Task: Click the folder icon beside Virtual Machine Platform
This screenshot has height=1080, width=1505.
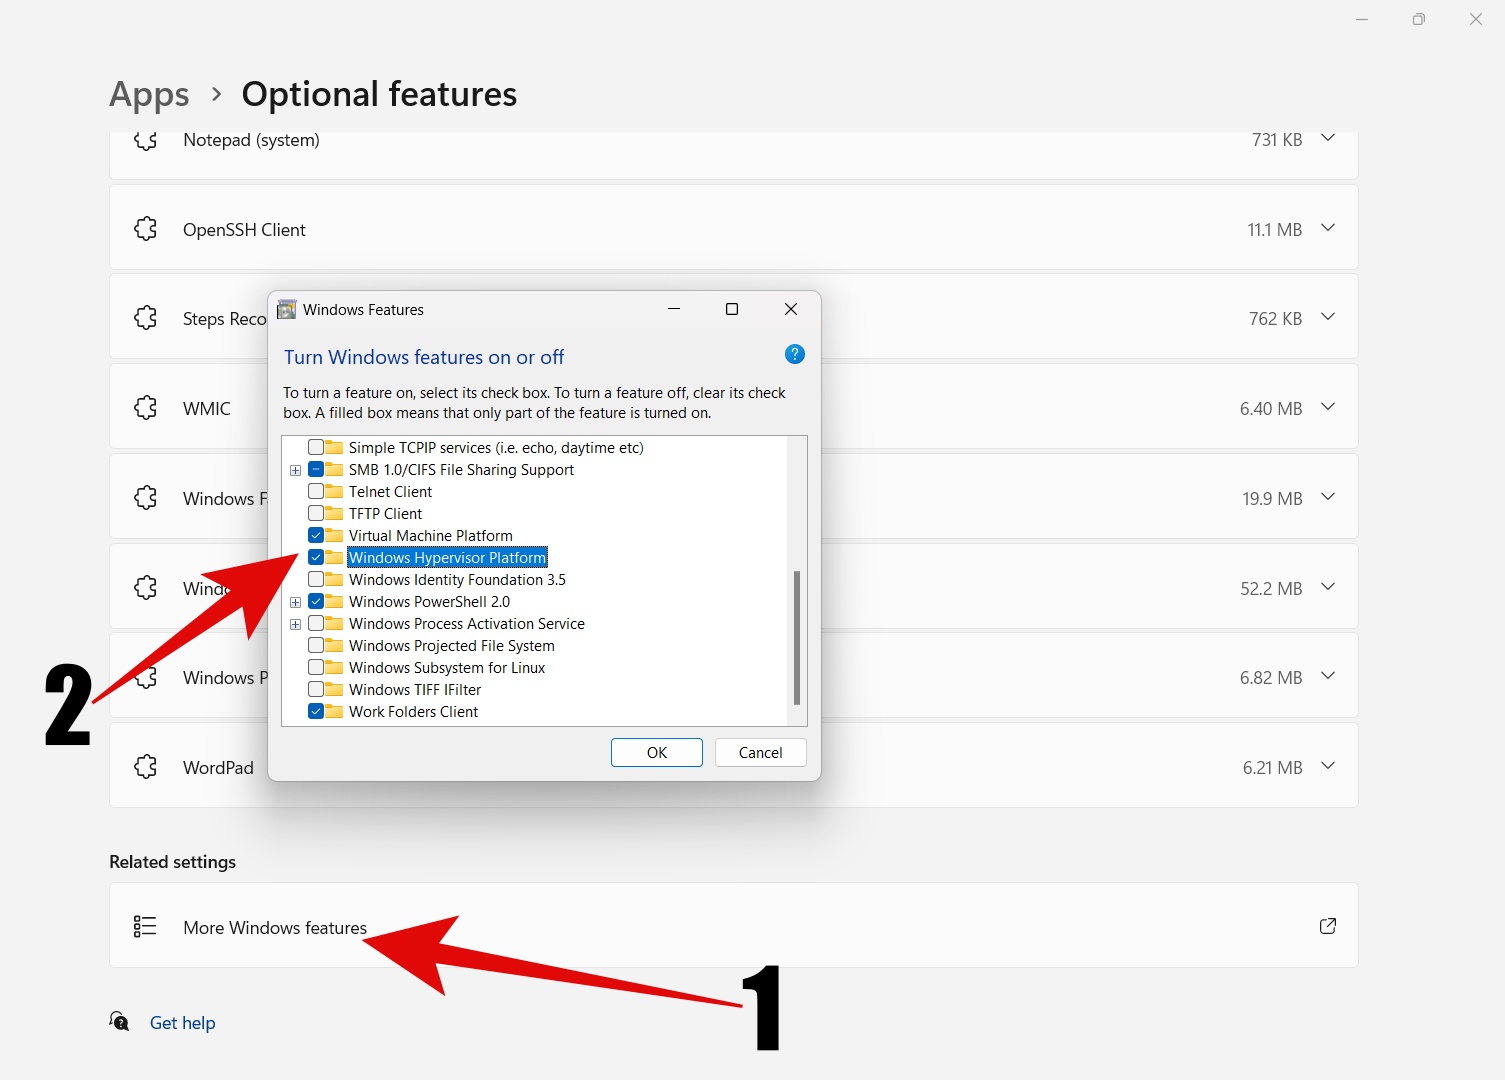Action: tap(334, 535)
